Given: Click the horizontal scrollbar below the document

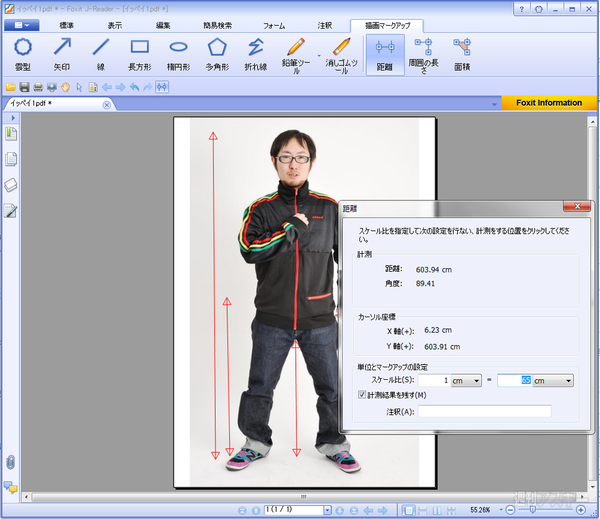Looking at the screenshot, I should click(x=303, y=497).
